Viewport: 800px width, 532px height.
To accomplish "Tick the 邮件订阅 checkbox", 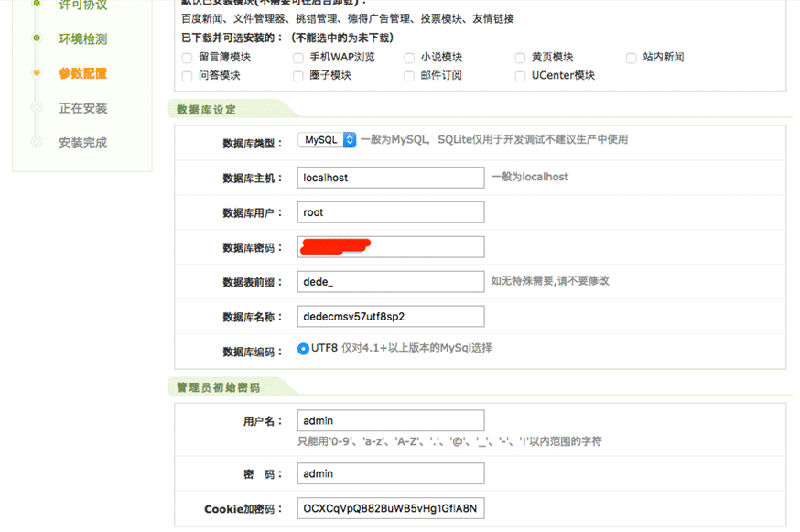I will pos(409,76).
